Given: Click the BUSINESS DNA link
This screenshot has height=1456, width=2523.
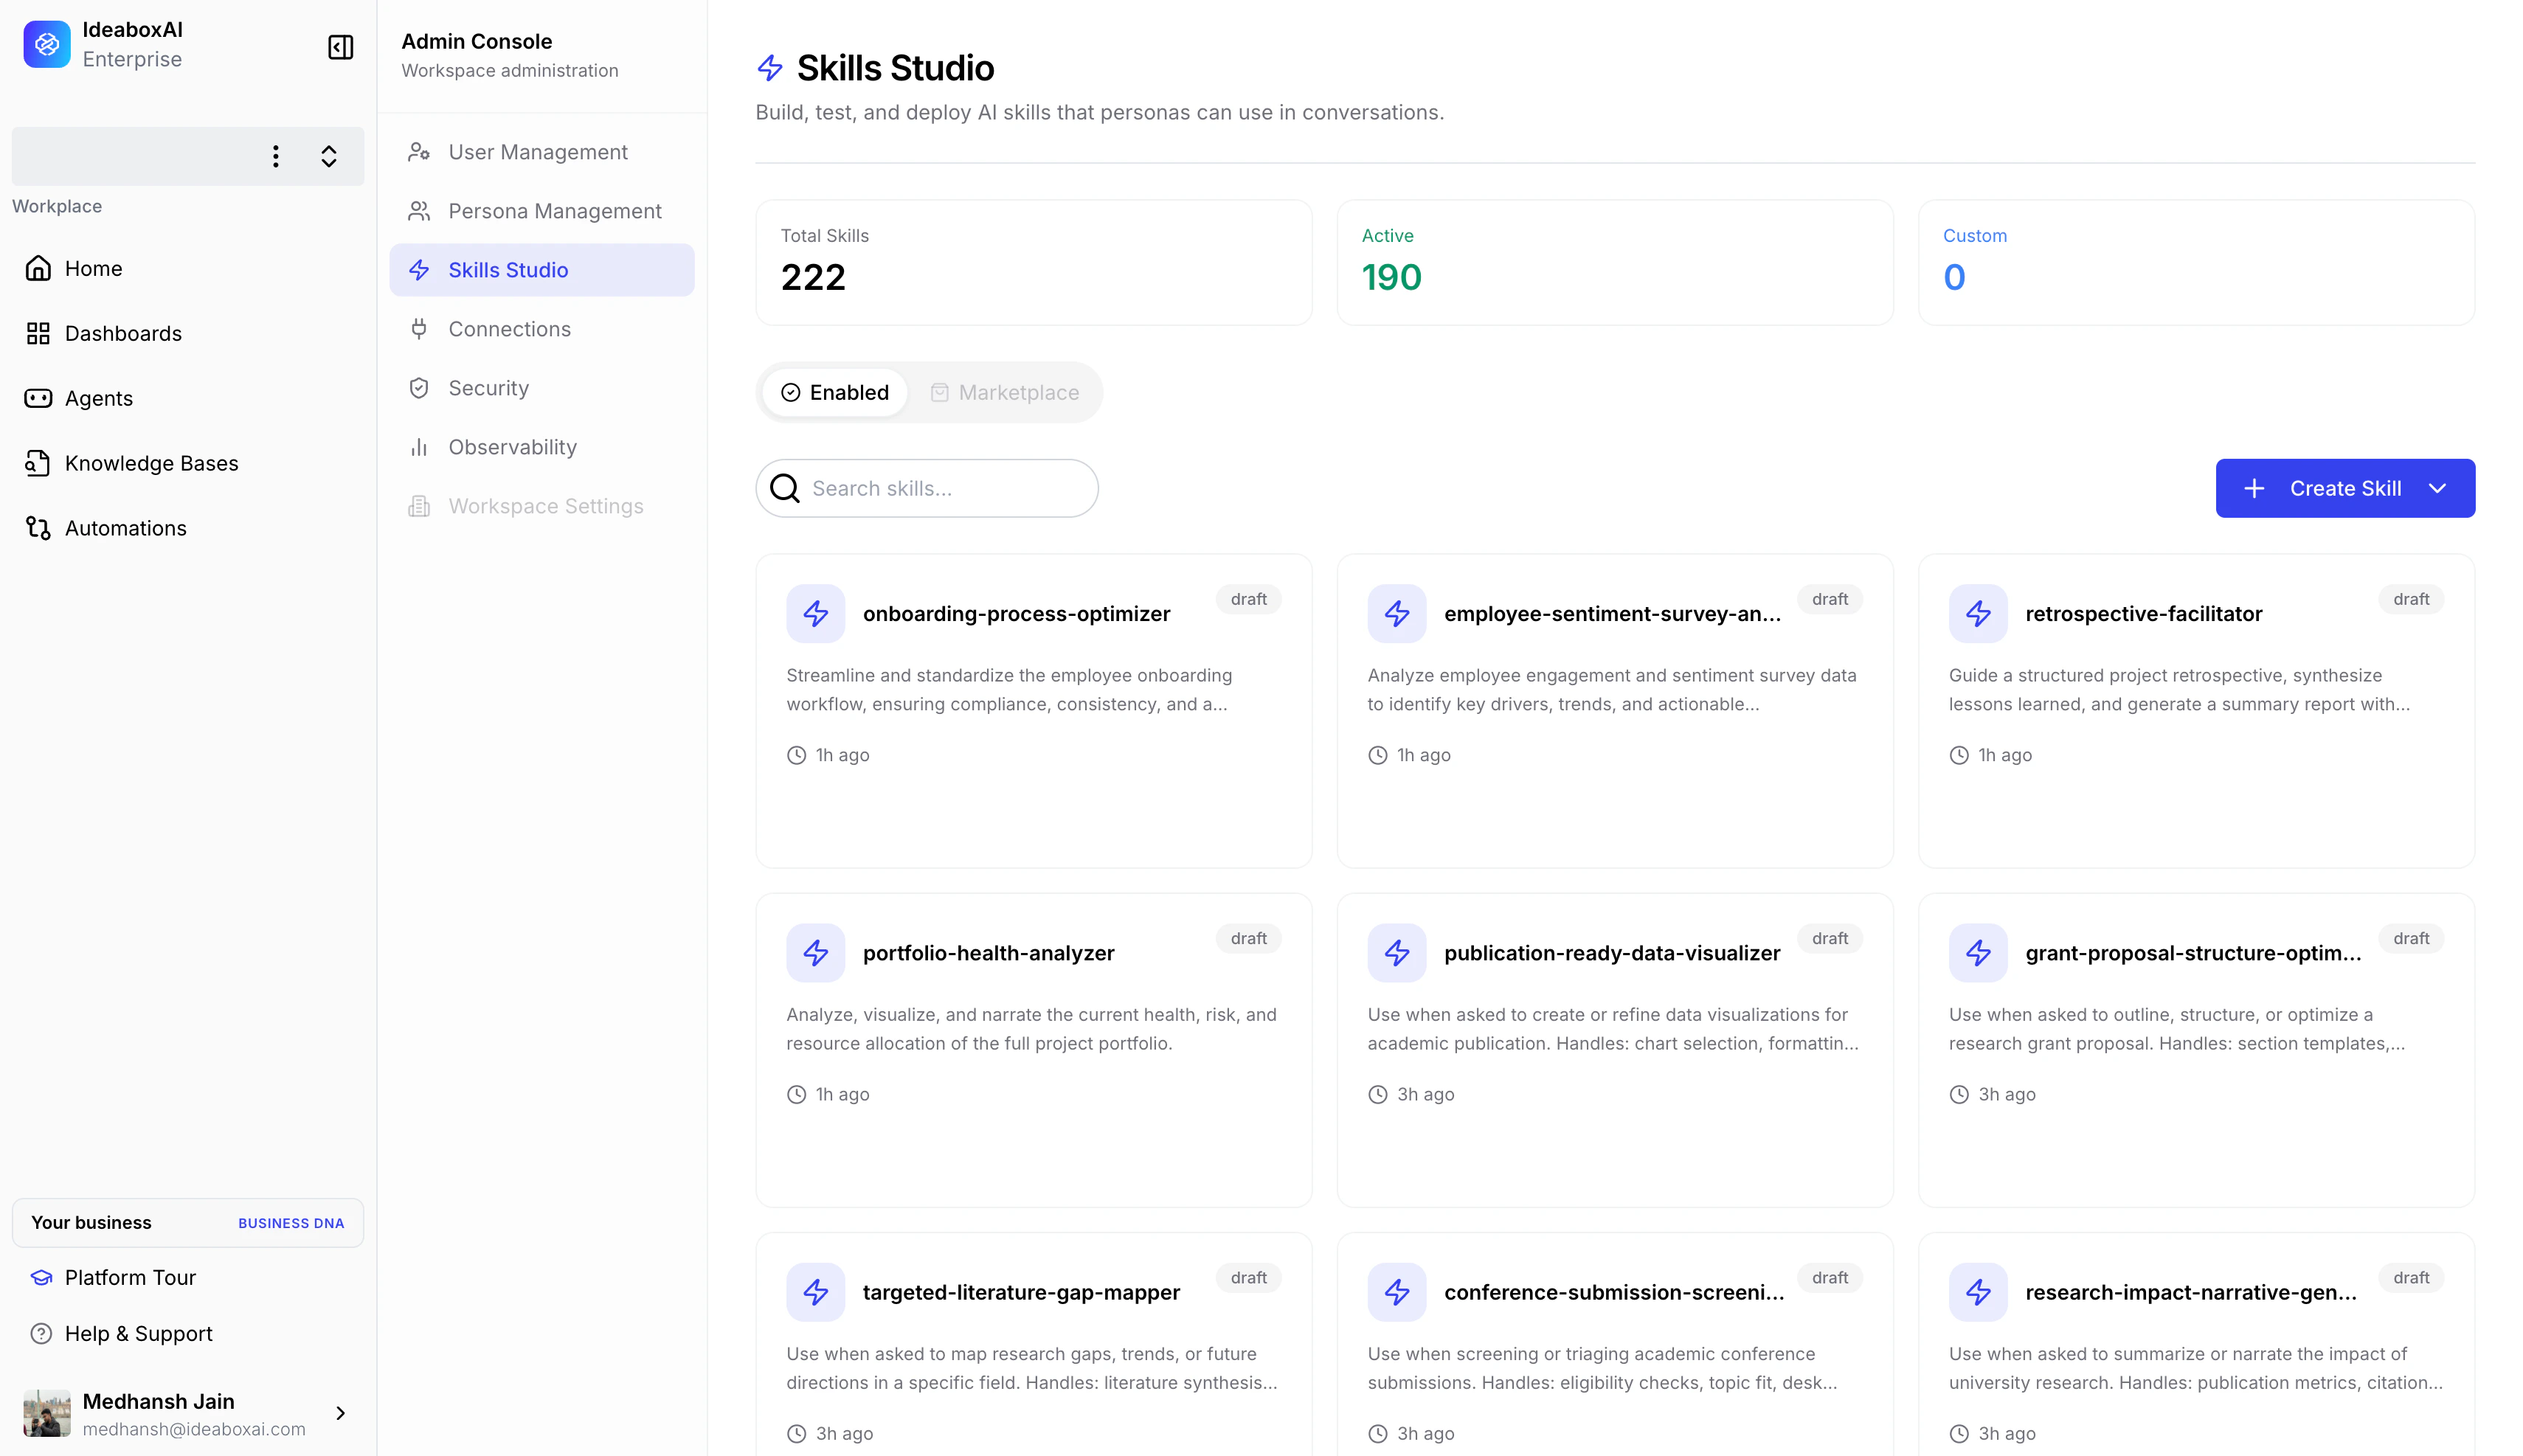Looking at the screenshot, I should pos(291,1223).
